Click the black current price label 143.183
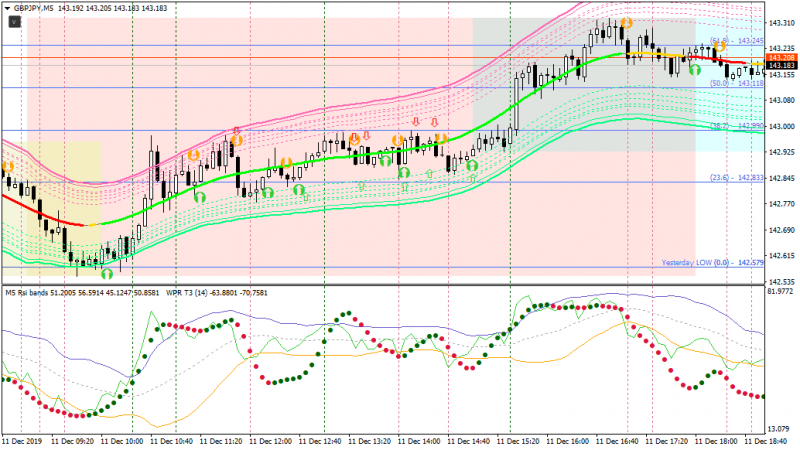800x450 pixels. click(x=781, y=65)
